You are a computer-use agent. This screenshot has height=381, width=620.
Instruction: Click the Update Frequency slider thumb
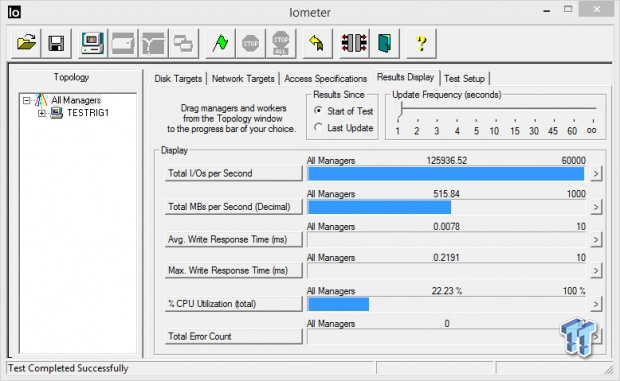click(400, 110)
